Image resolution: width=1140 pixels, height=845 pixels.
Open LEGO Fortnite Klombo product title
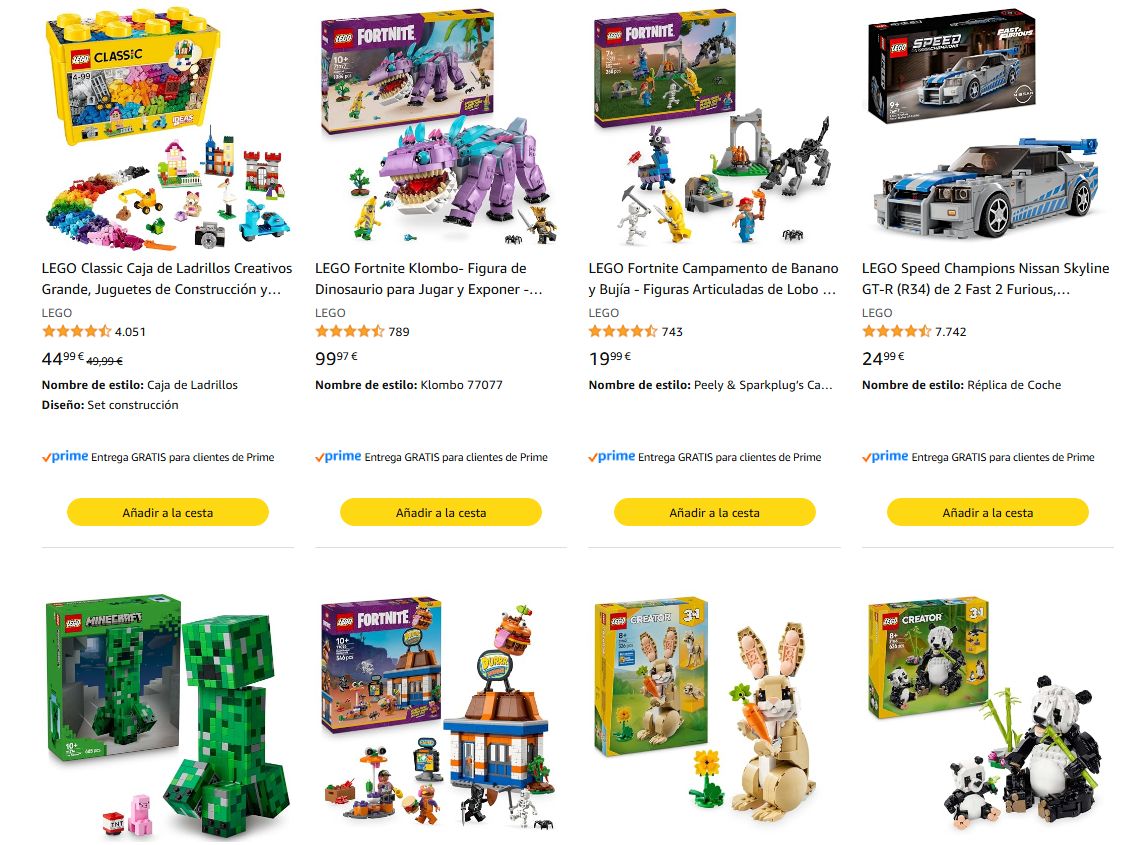[x=429, y=279]
